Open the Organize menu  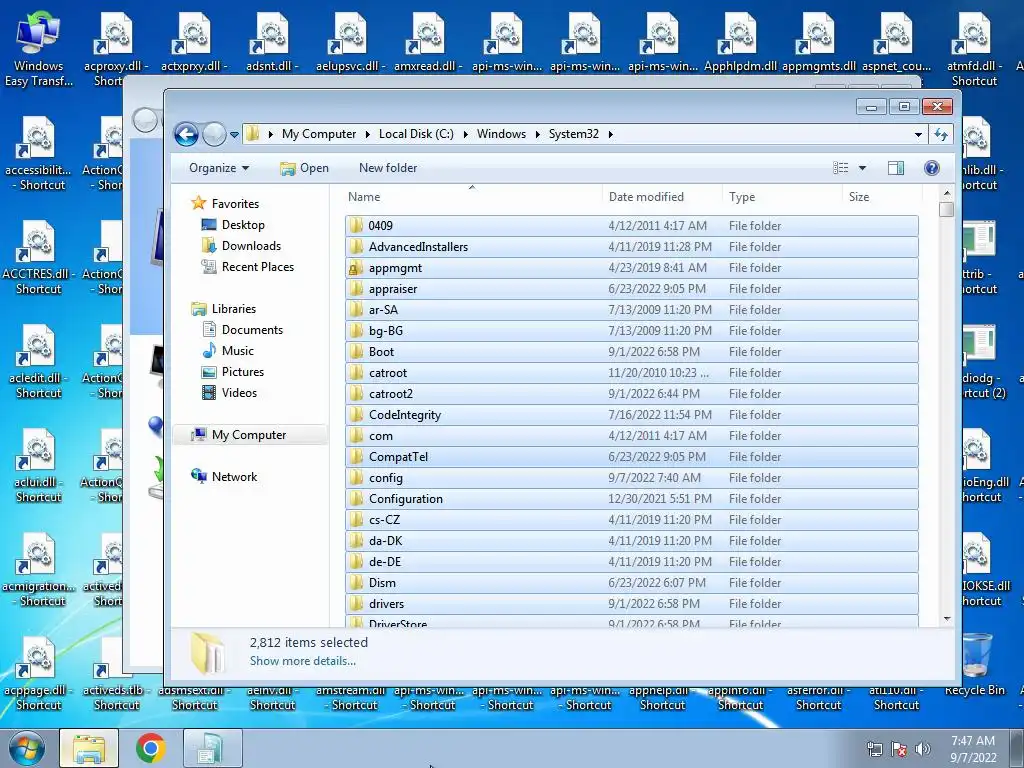pyautogui.click(x=219, y=168)
